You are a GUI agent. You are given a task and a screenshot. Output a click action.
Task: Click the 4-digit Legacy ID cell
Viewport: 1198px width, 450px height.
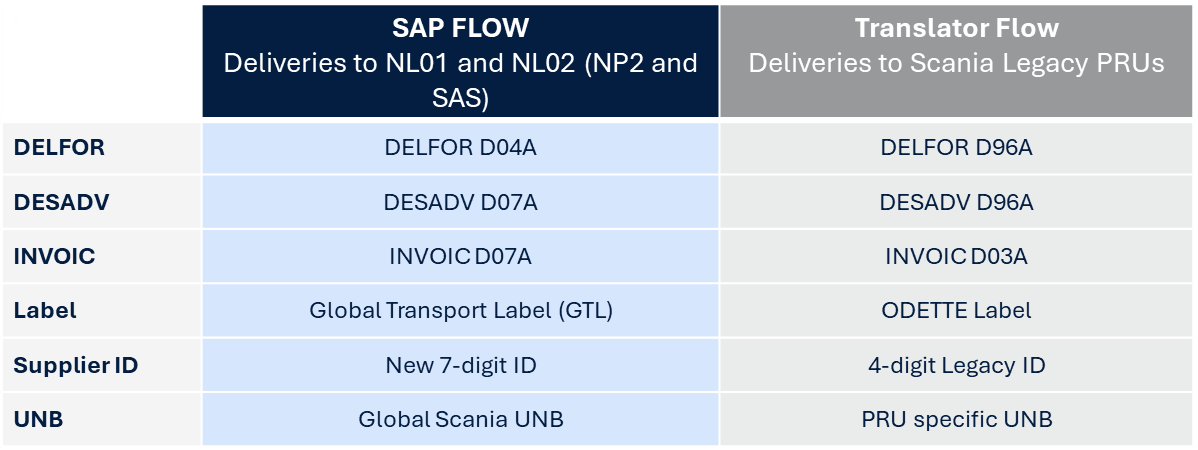956,365
